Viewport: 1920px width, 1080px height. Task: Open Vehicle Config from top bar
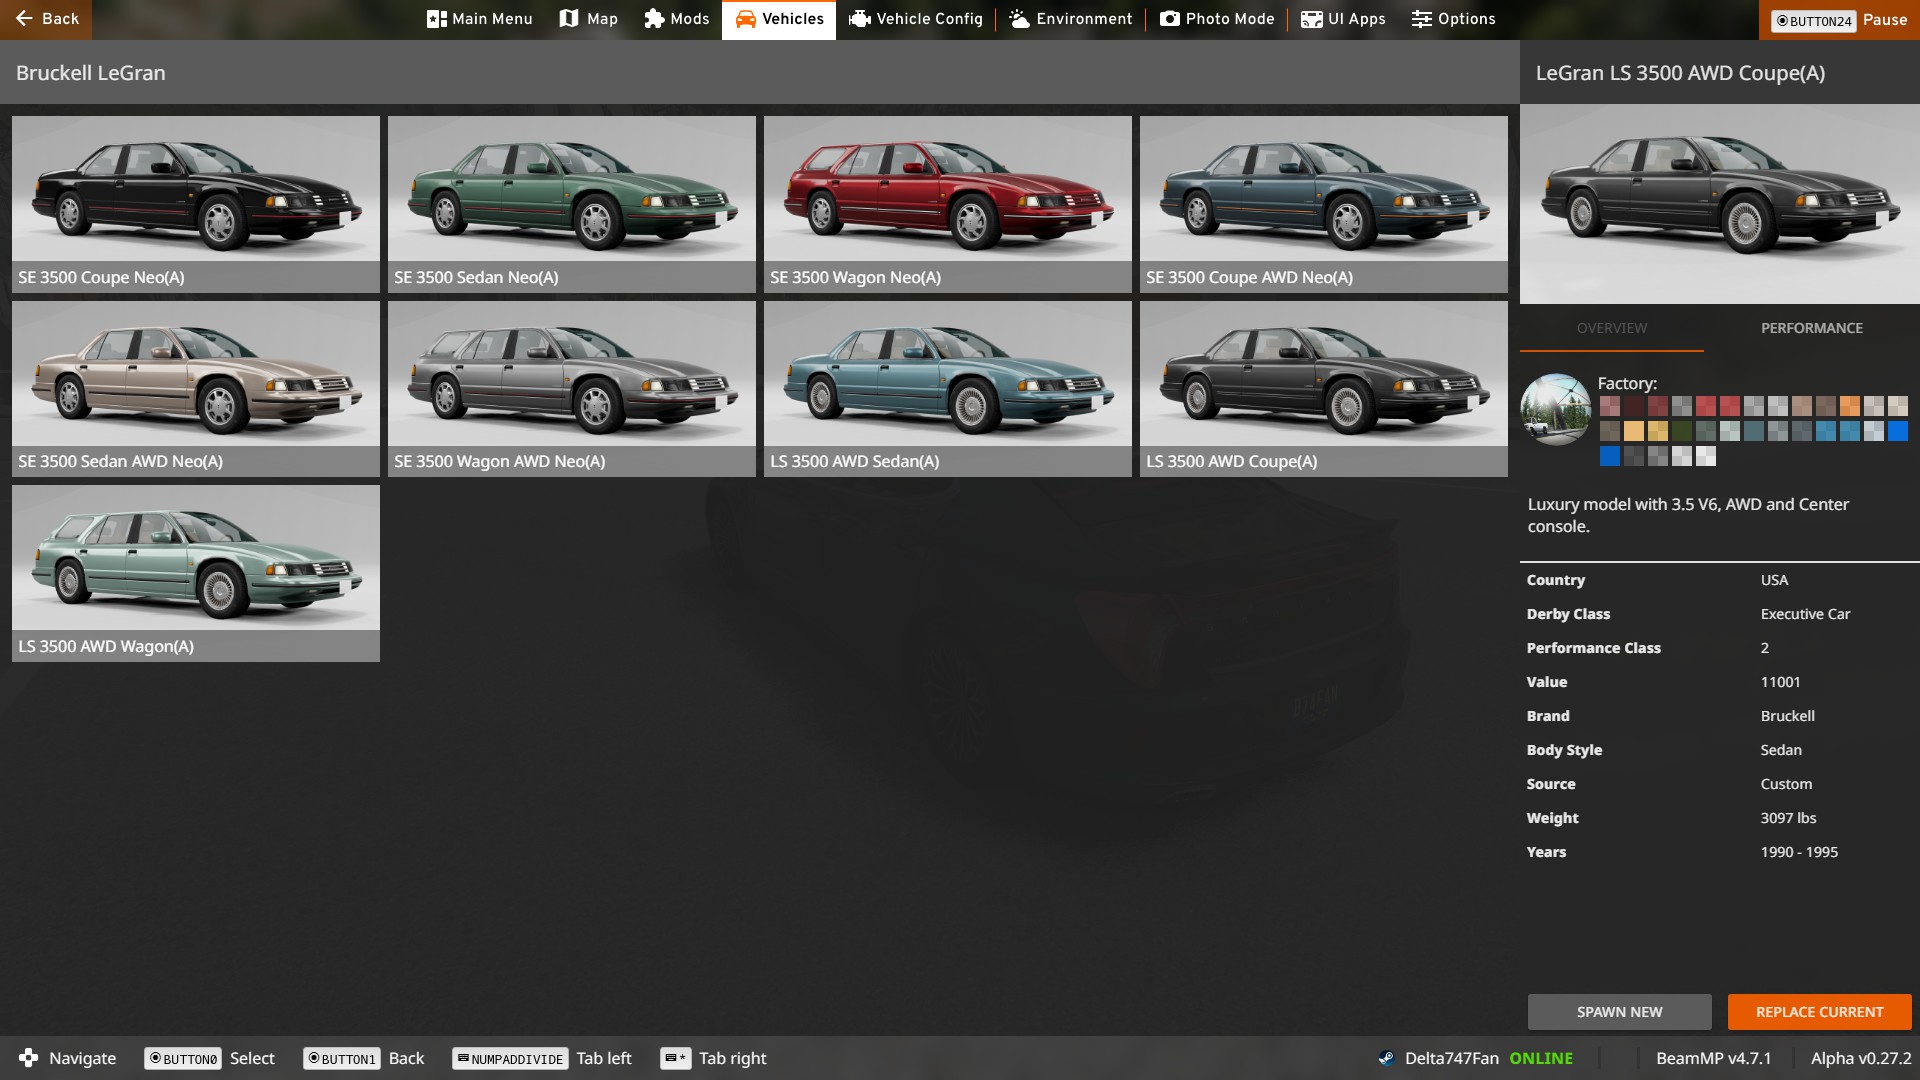[x=916, y=19]
